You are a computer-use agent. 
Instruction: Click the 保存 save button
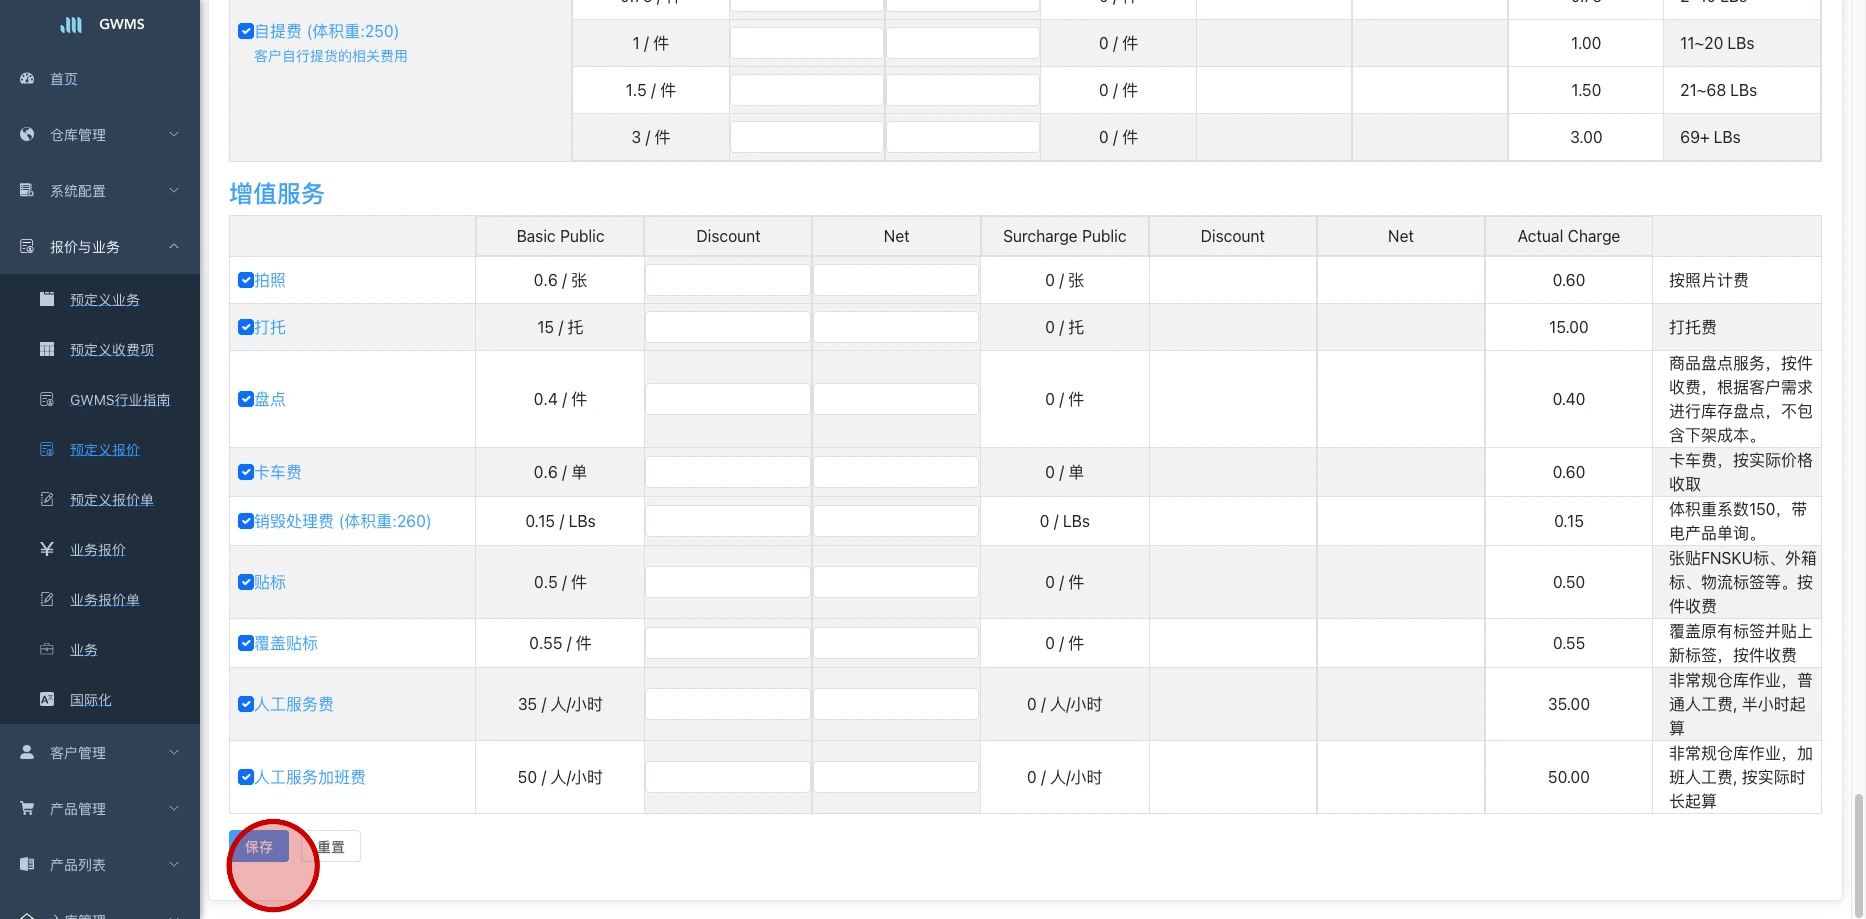[259, 847]
